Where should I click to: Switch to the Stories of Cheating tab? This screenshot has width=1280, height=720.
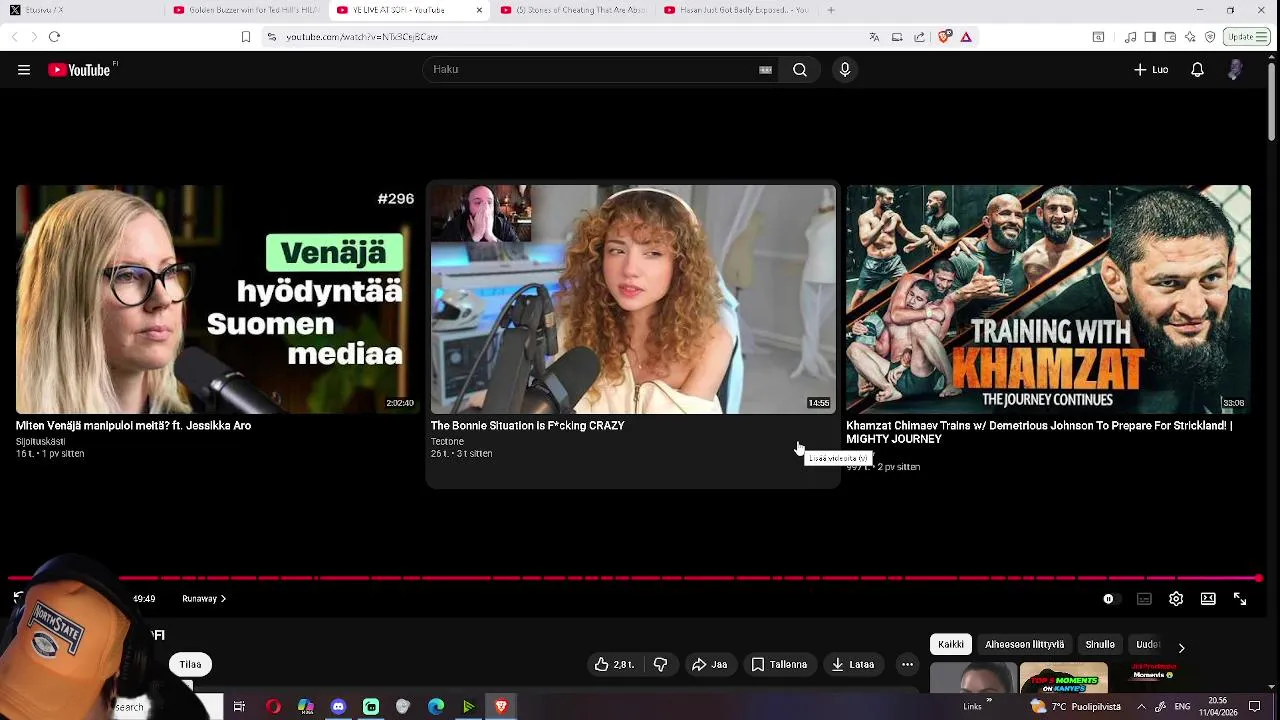572,10
